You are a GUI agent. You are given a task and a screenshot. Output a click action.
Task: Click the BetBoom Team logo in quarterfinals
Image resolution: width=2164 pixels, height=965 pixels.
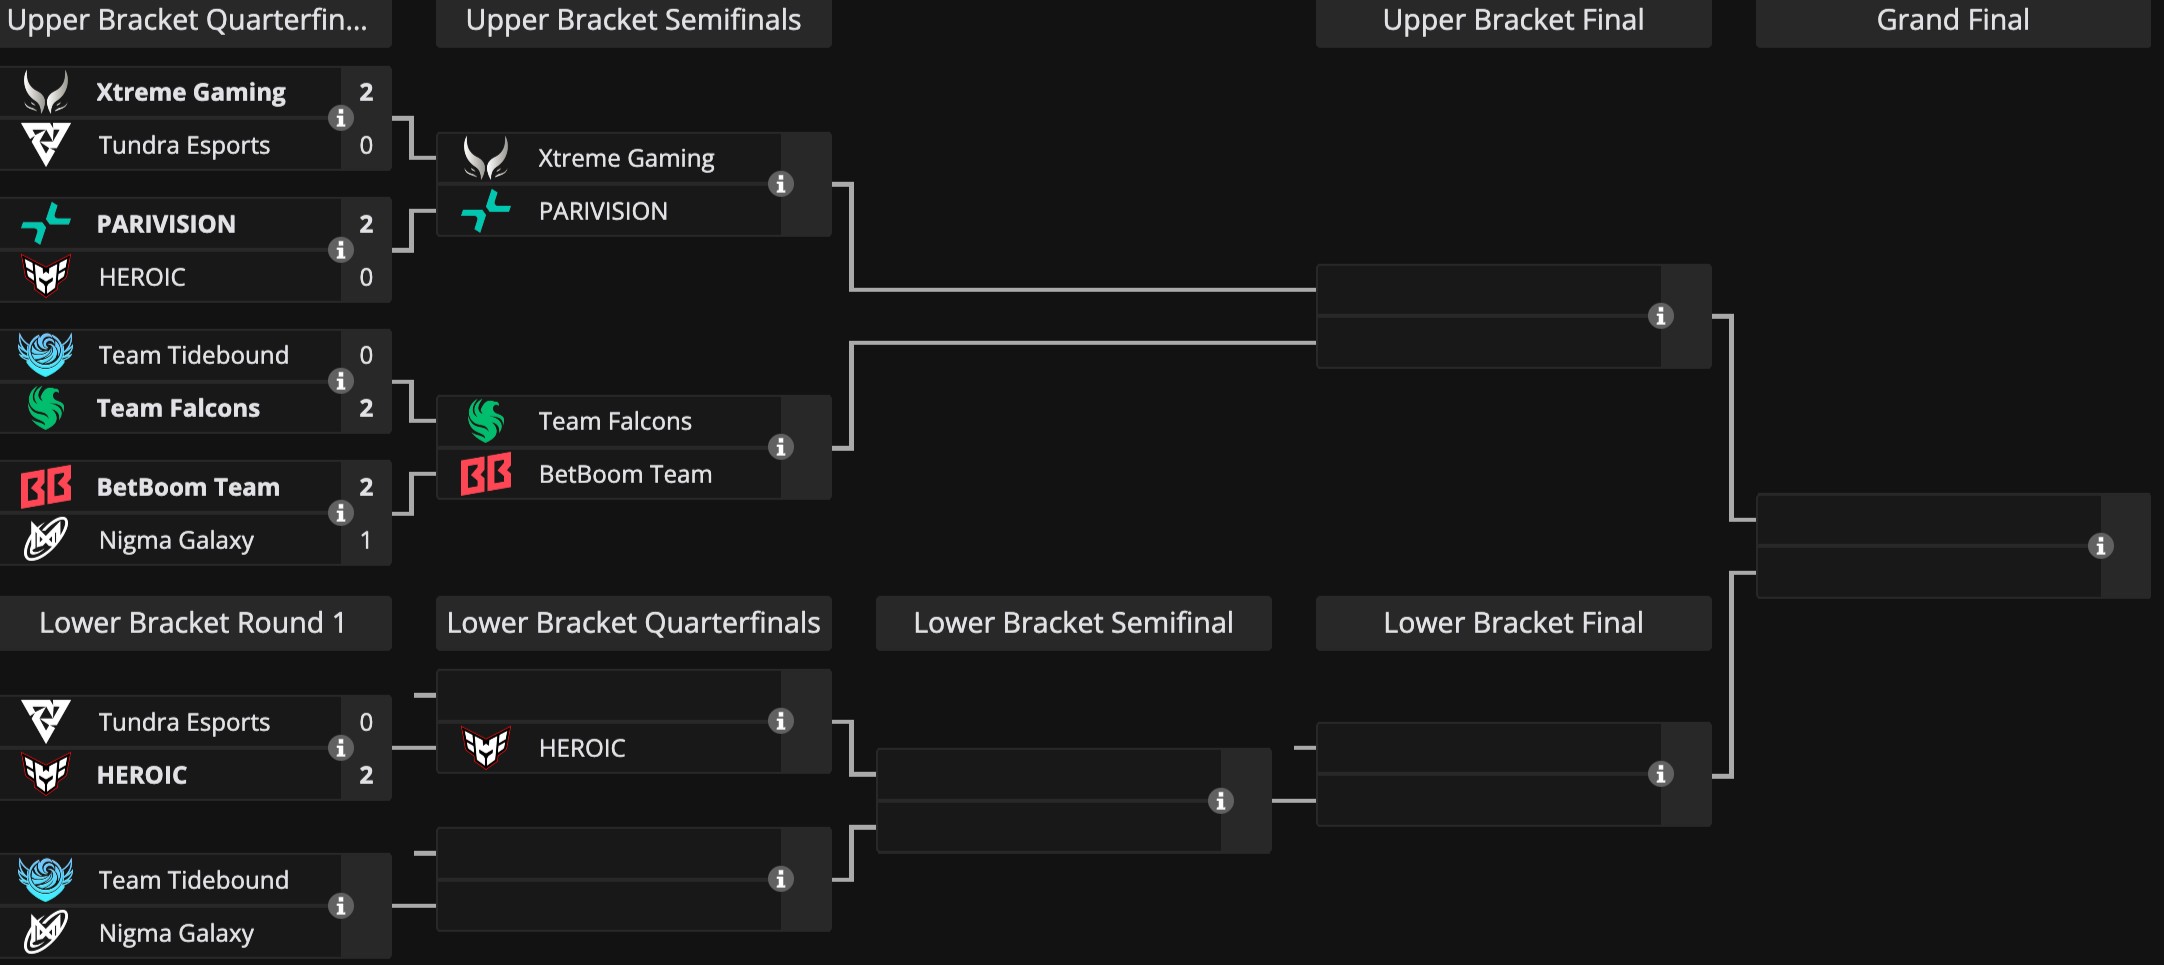click(x=46, y=487)
